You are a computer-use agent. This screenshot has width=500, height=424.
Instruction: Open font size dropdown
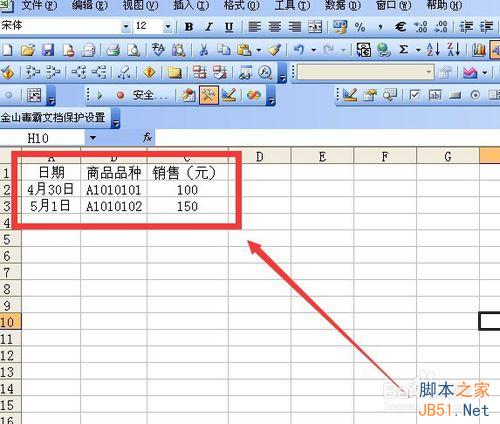(x=168, y=27)
